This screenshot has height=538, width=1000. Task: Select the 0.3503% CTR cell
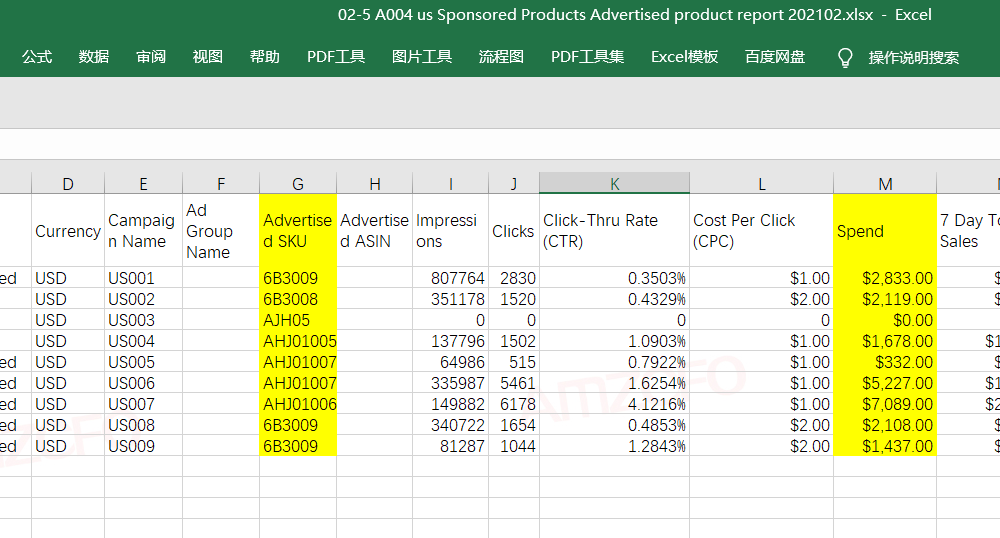pyautogui.click(x=614, y=278)
